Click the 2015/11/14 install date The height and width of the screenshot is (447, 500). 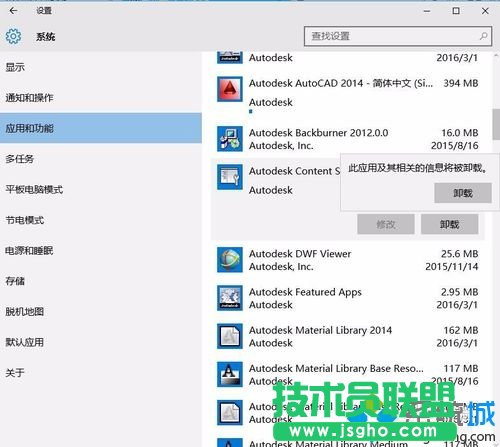452,266
